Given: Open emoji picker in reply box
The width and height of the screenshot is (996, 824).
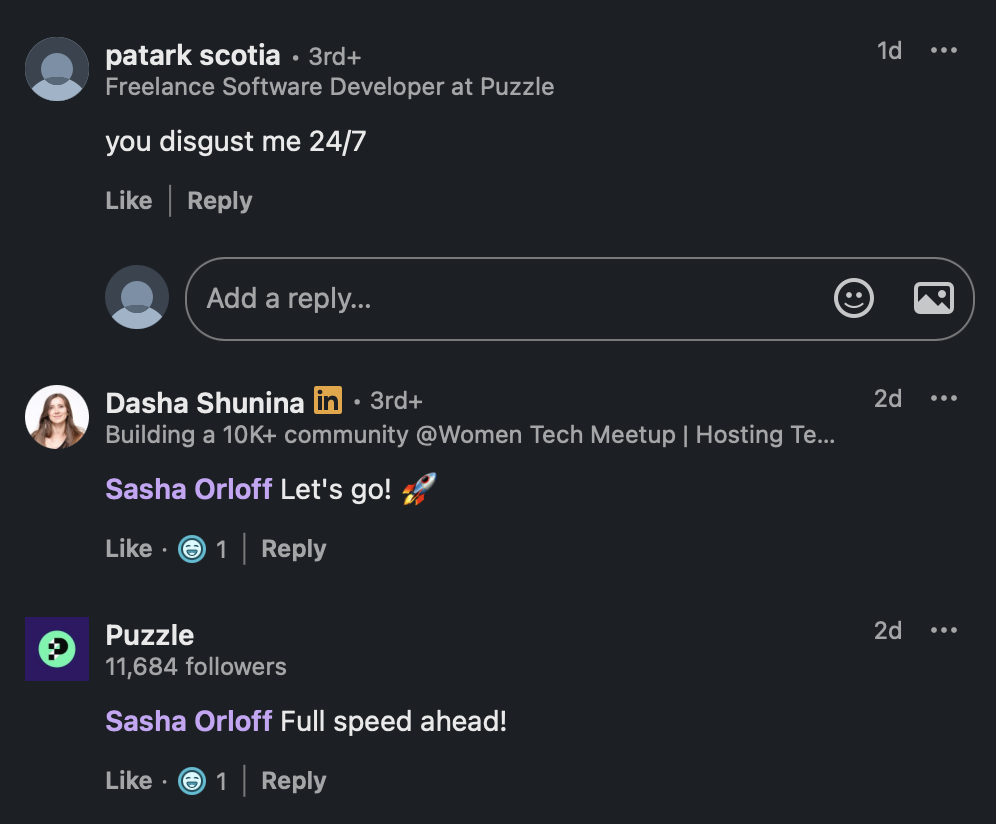Looking at the screenshot, I should [x=853, y=298].
